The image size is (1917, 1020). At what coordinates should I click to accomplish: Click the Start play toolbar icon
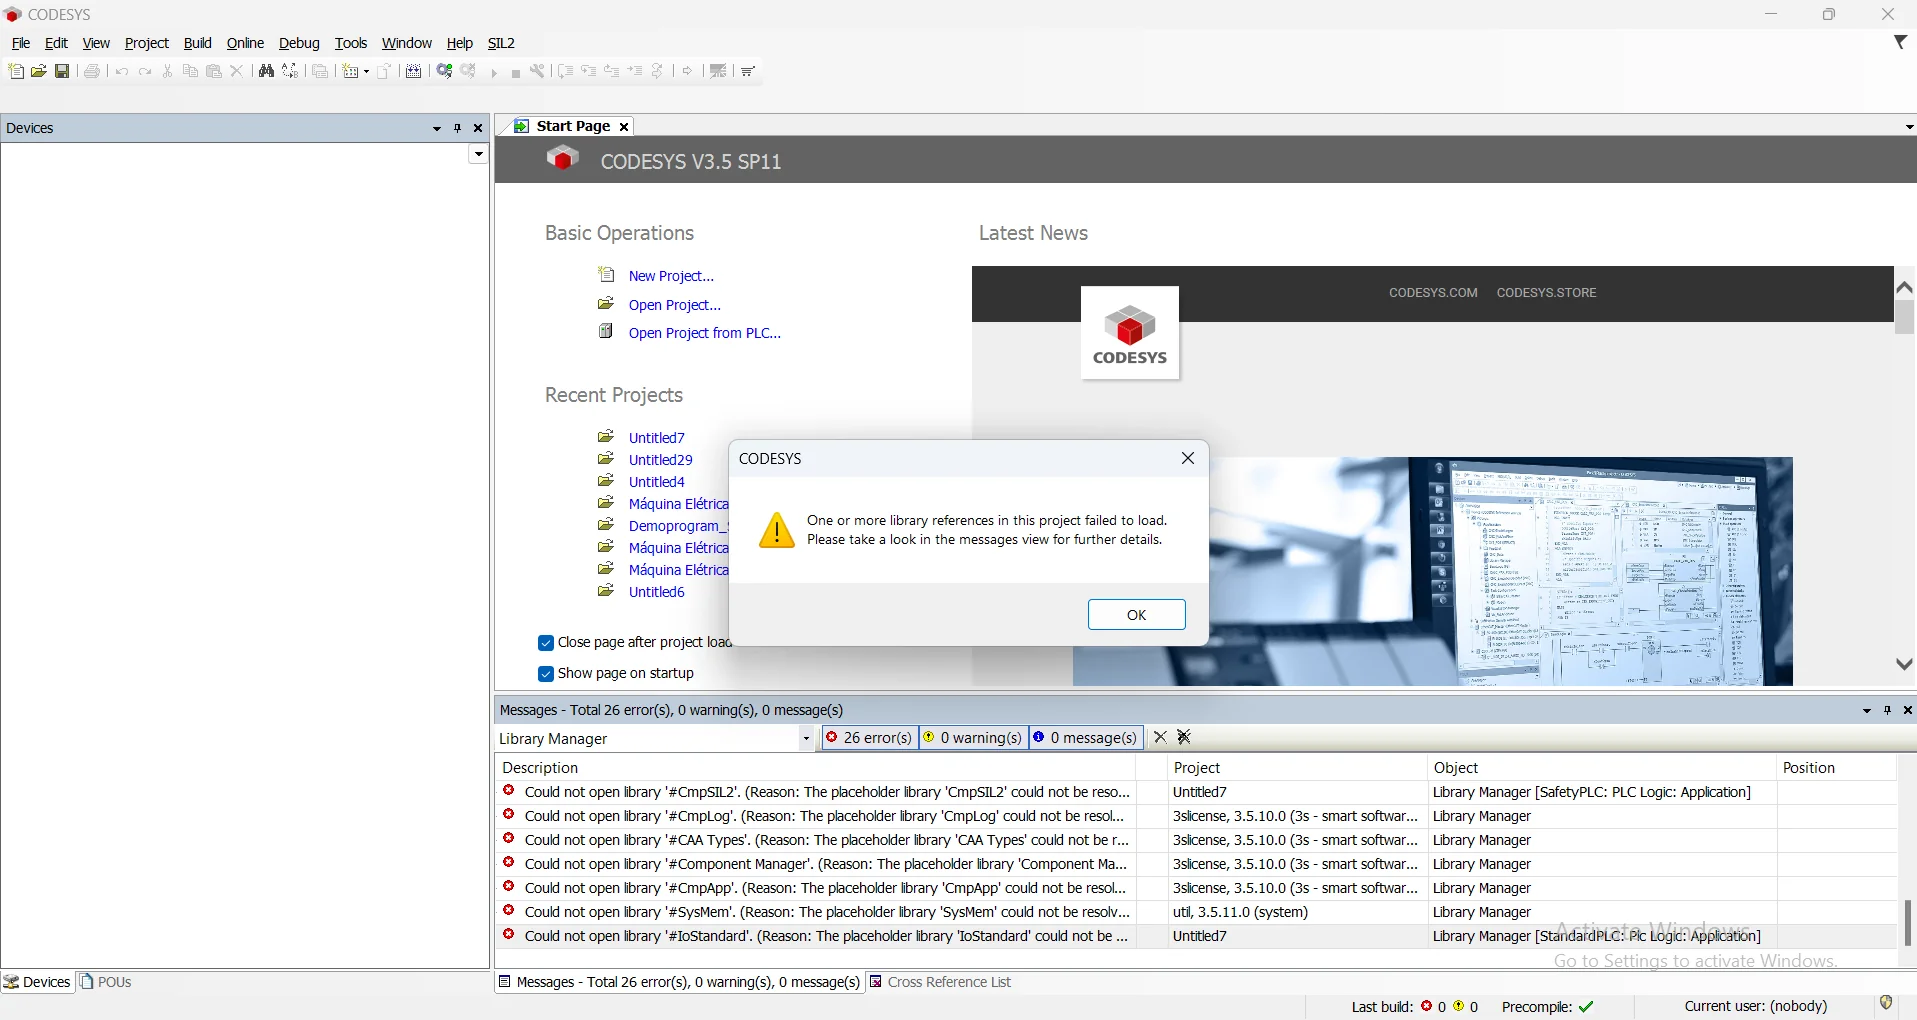tap(494, 72)
